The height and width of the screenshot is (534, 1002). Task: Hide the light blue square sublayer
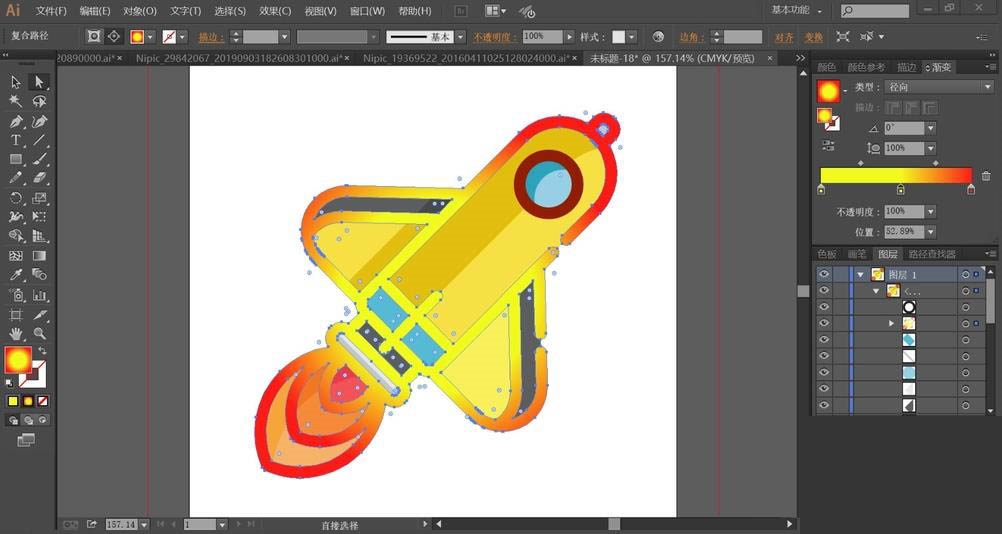(x=824, y=372)
